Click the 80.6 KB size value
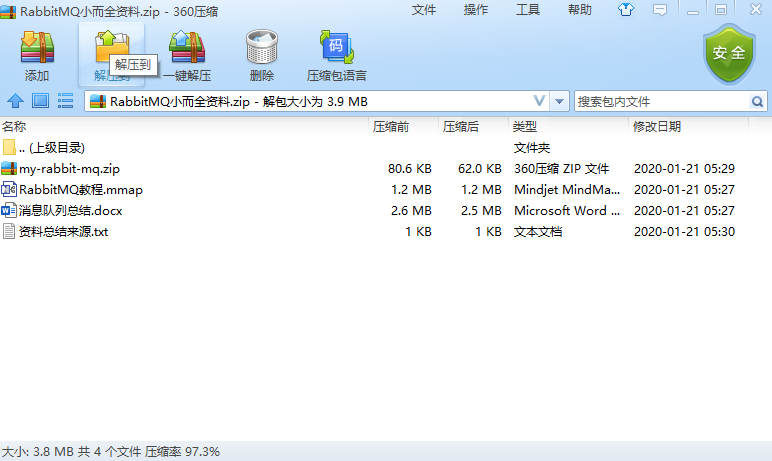Viewport: 772px width, 461px height. click(x=410, y=168)
